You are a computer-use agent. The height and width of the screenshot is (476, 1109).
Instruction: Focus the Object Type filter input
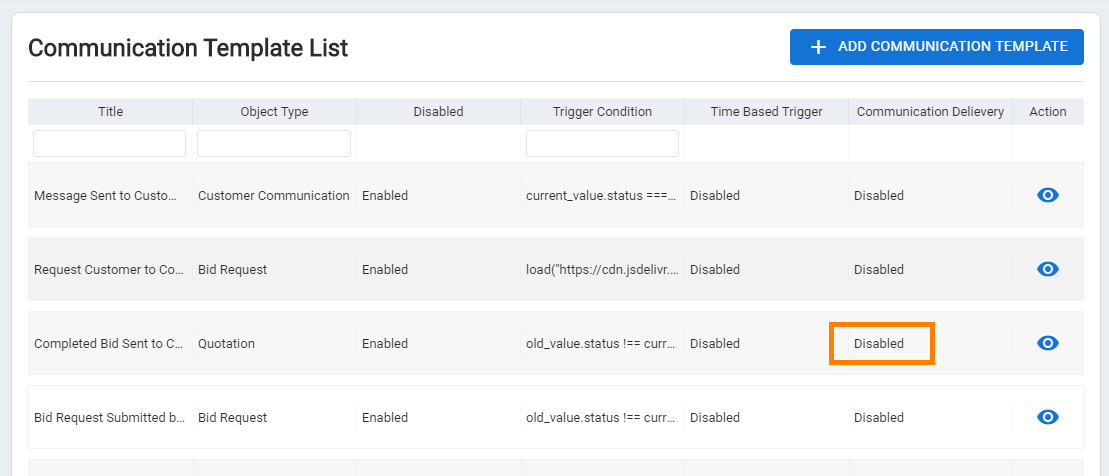click(274, 144)
